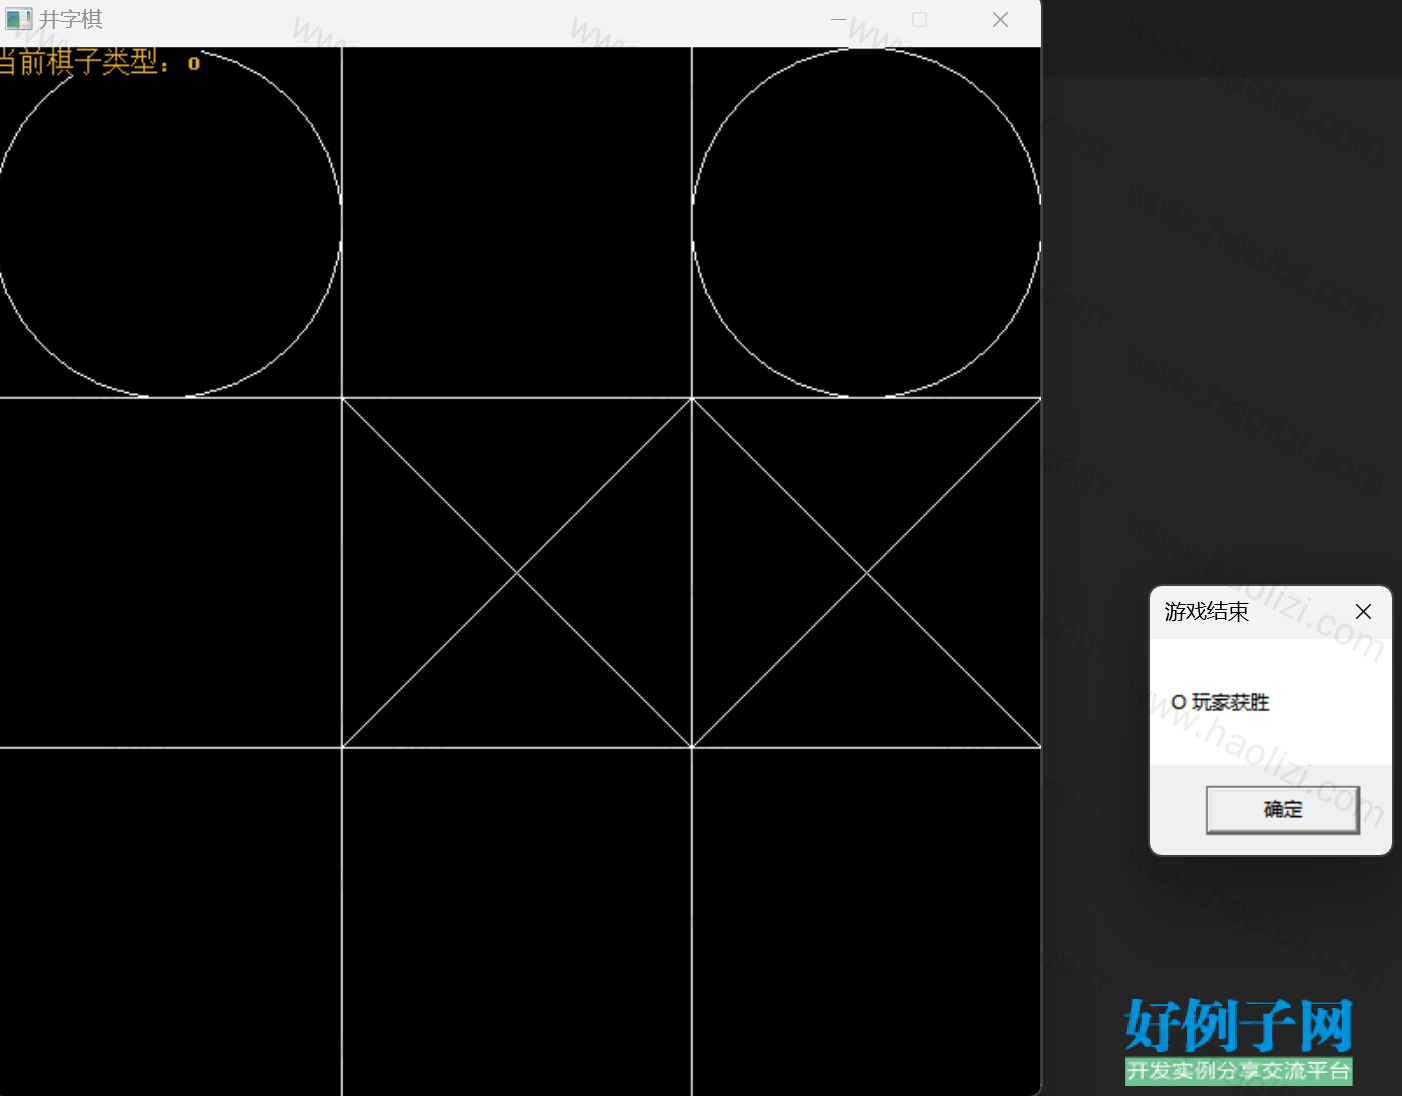Click the top-left cell containing a circle
This screenshot has height=1096, width=1402.
tap(170, 223)
